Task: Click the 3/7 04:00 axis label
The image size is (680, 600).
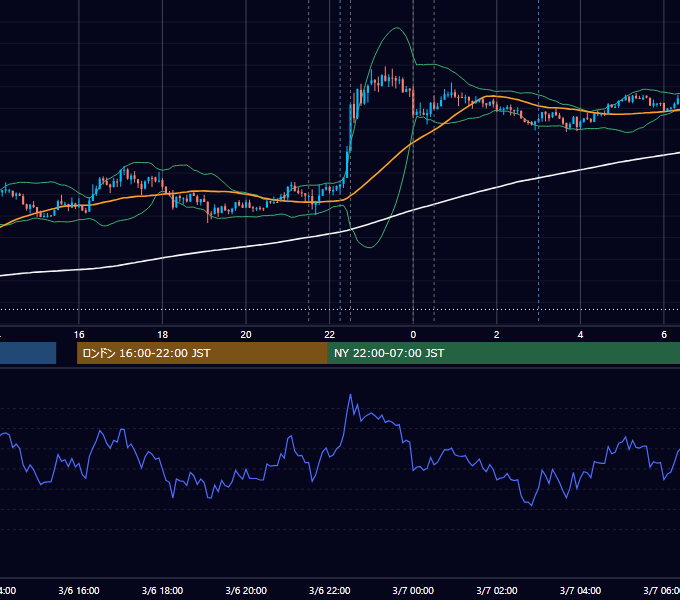Action: tap(580, 590)
